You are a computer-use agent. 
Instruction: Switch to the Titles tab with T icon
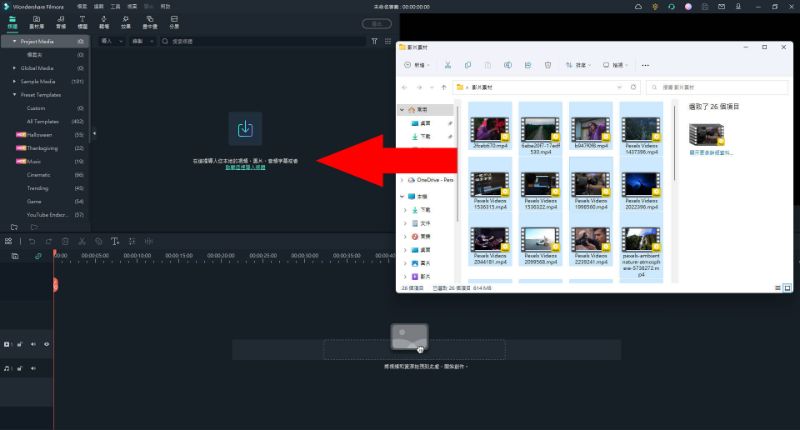82,22
